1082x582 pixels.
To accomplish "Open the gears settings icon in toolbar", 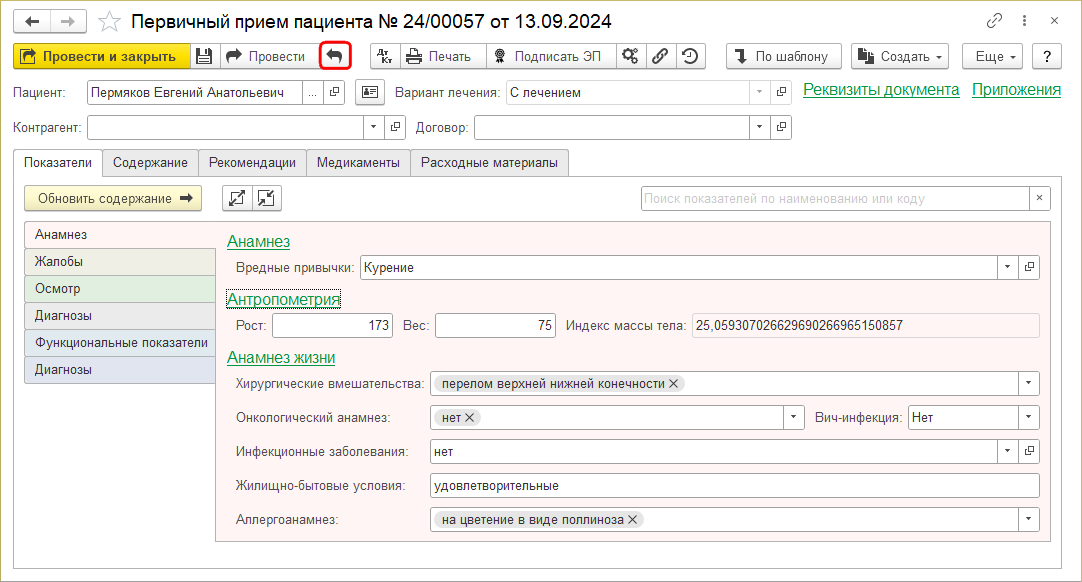I will [x=630, y=56].
